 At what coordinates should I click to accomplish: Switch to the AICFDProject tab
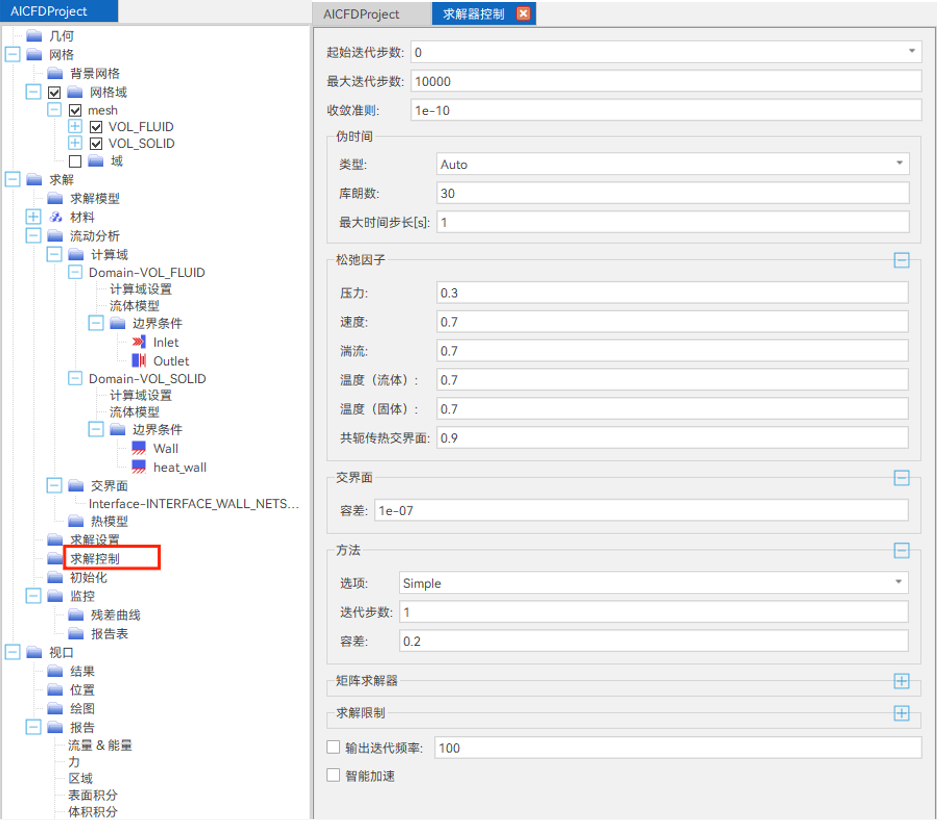click(x=363, y=14)
